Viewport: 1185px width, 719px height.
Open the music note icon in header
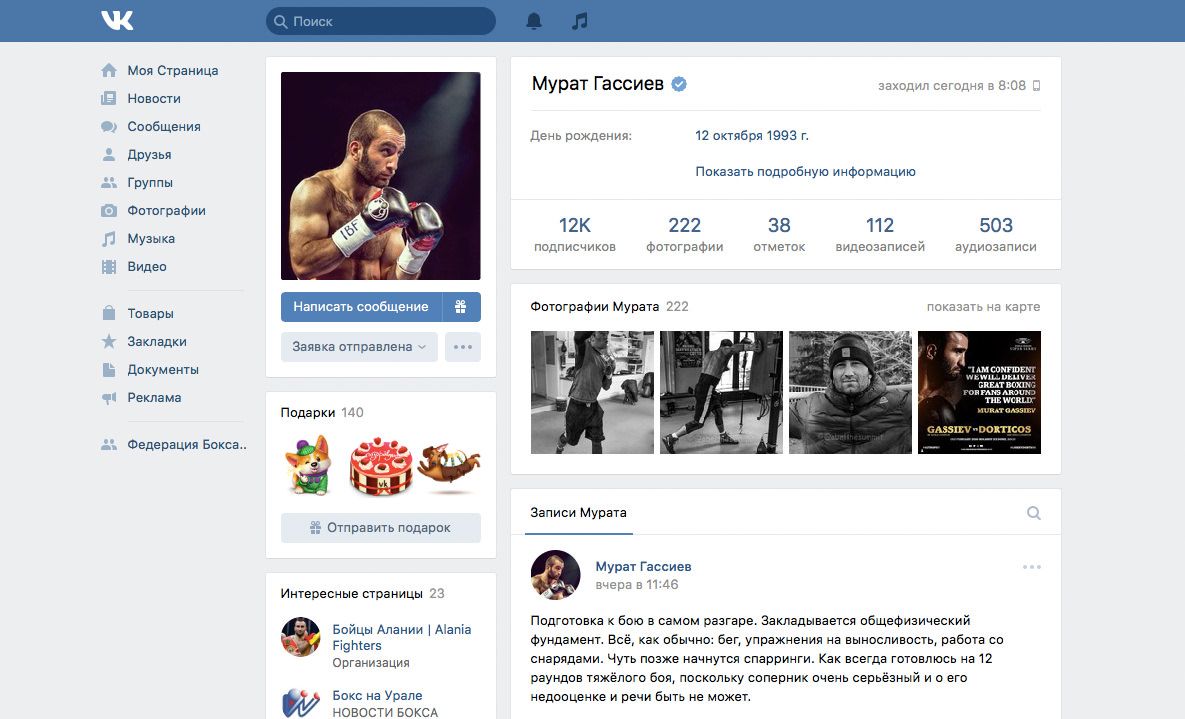point(580,21)
